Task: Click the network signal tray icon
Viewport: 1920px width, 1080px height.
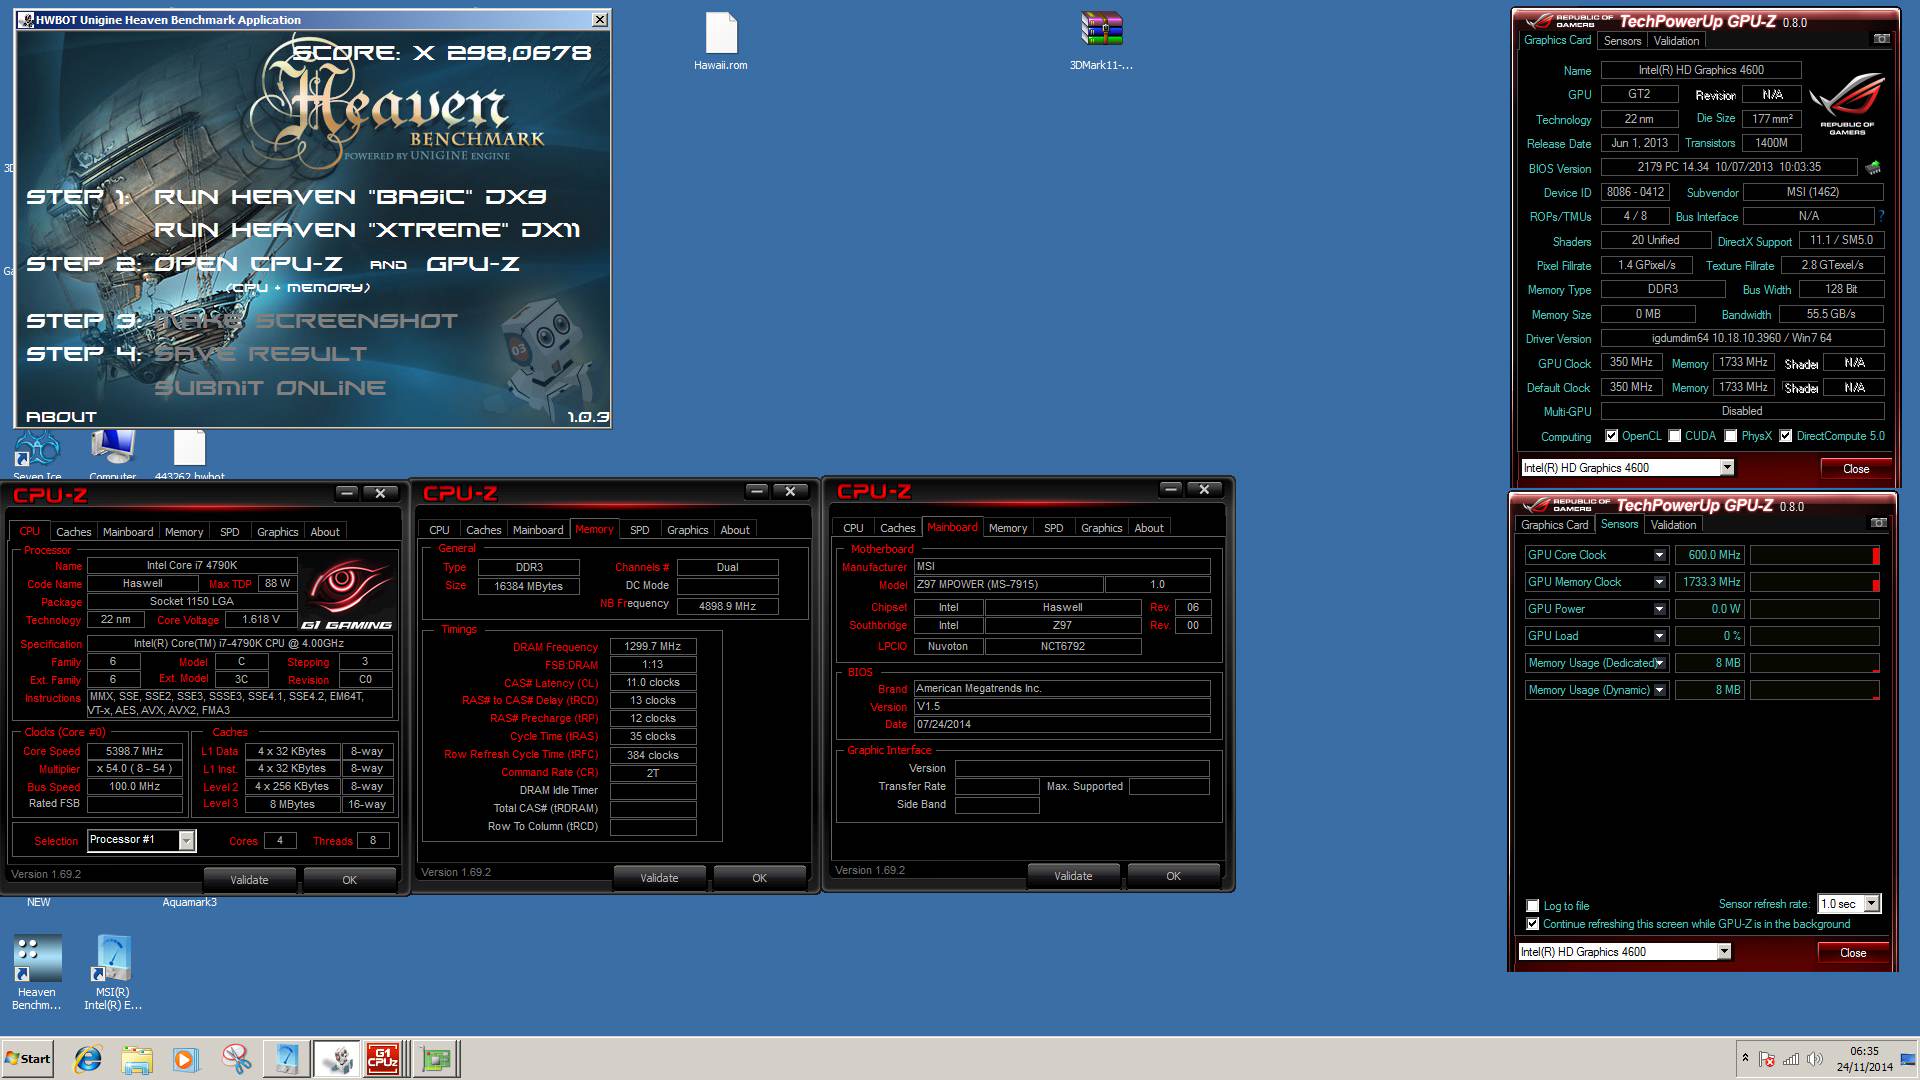Action: coord(1791,1059)
